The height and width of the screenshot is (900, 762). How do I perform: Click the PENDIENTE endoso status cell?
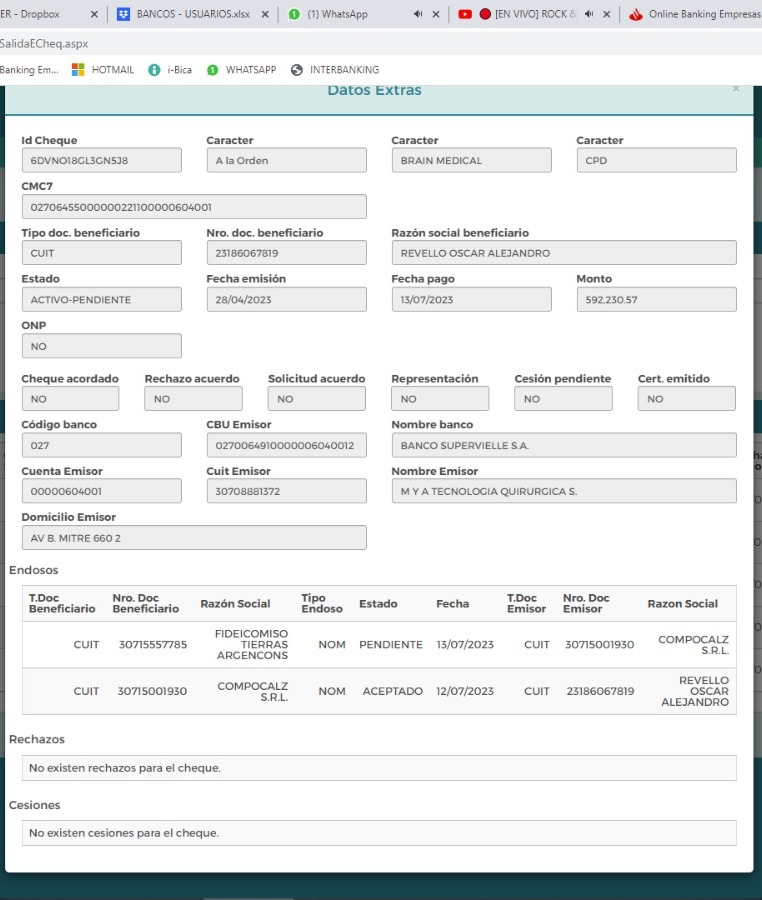[391, 645]
